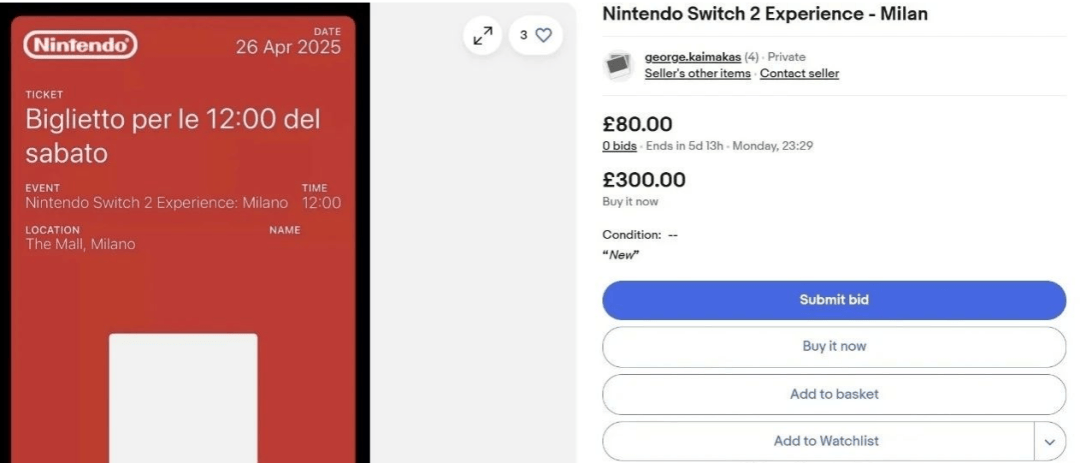Open the george.kaimakas seller profile link
Image resolution: width=1080 pixels, height=463 pixels.
(692, 57)
